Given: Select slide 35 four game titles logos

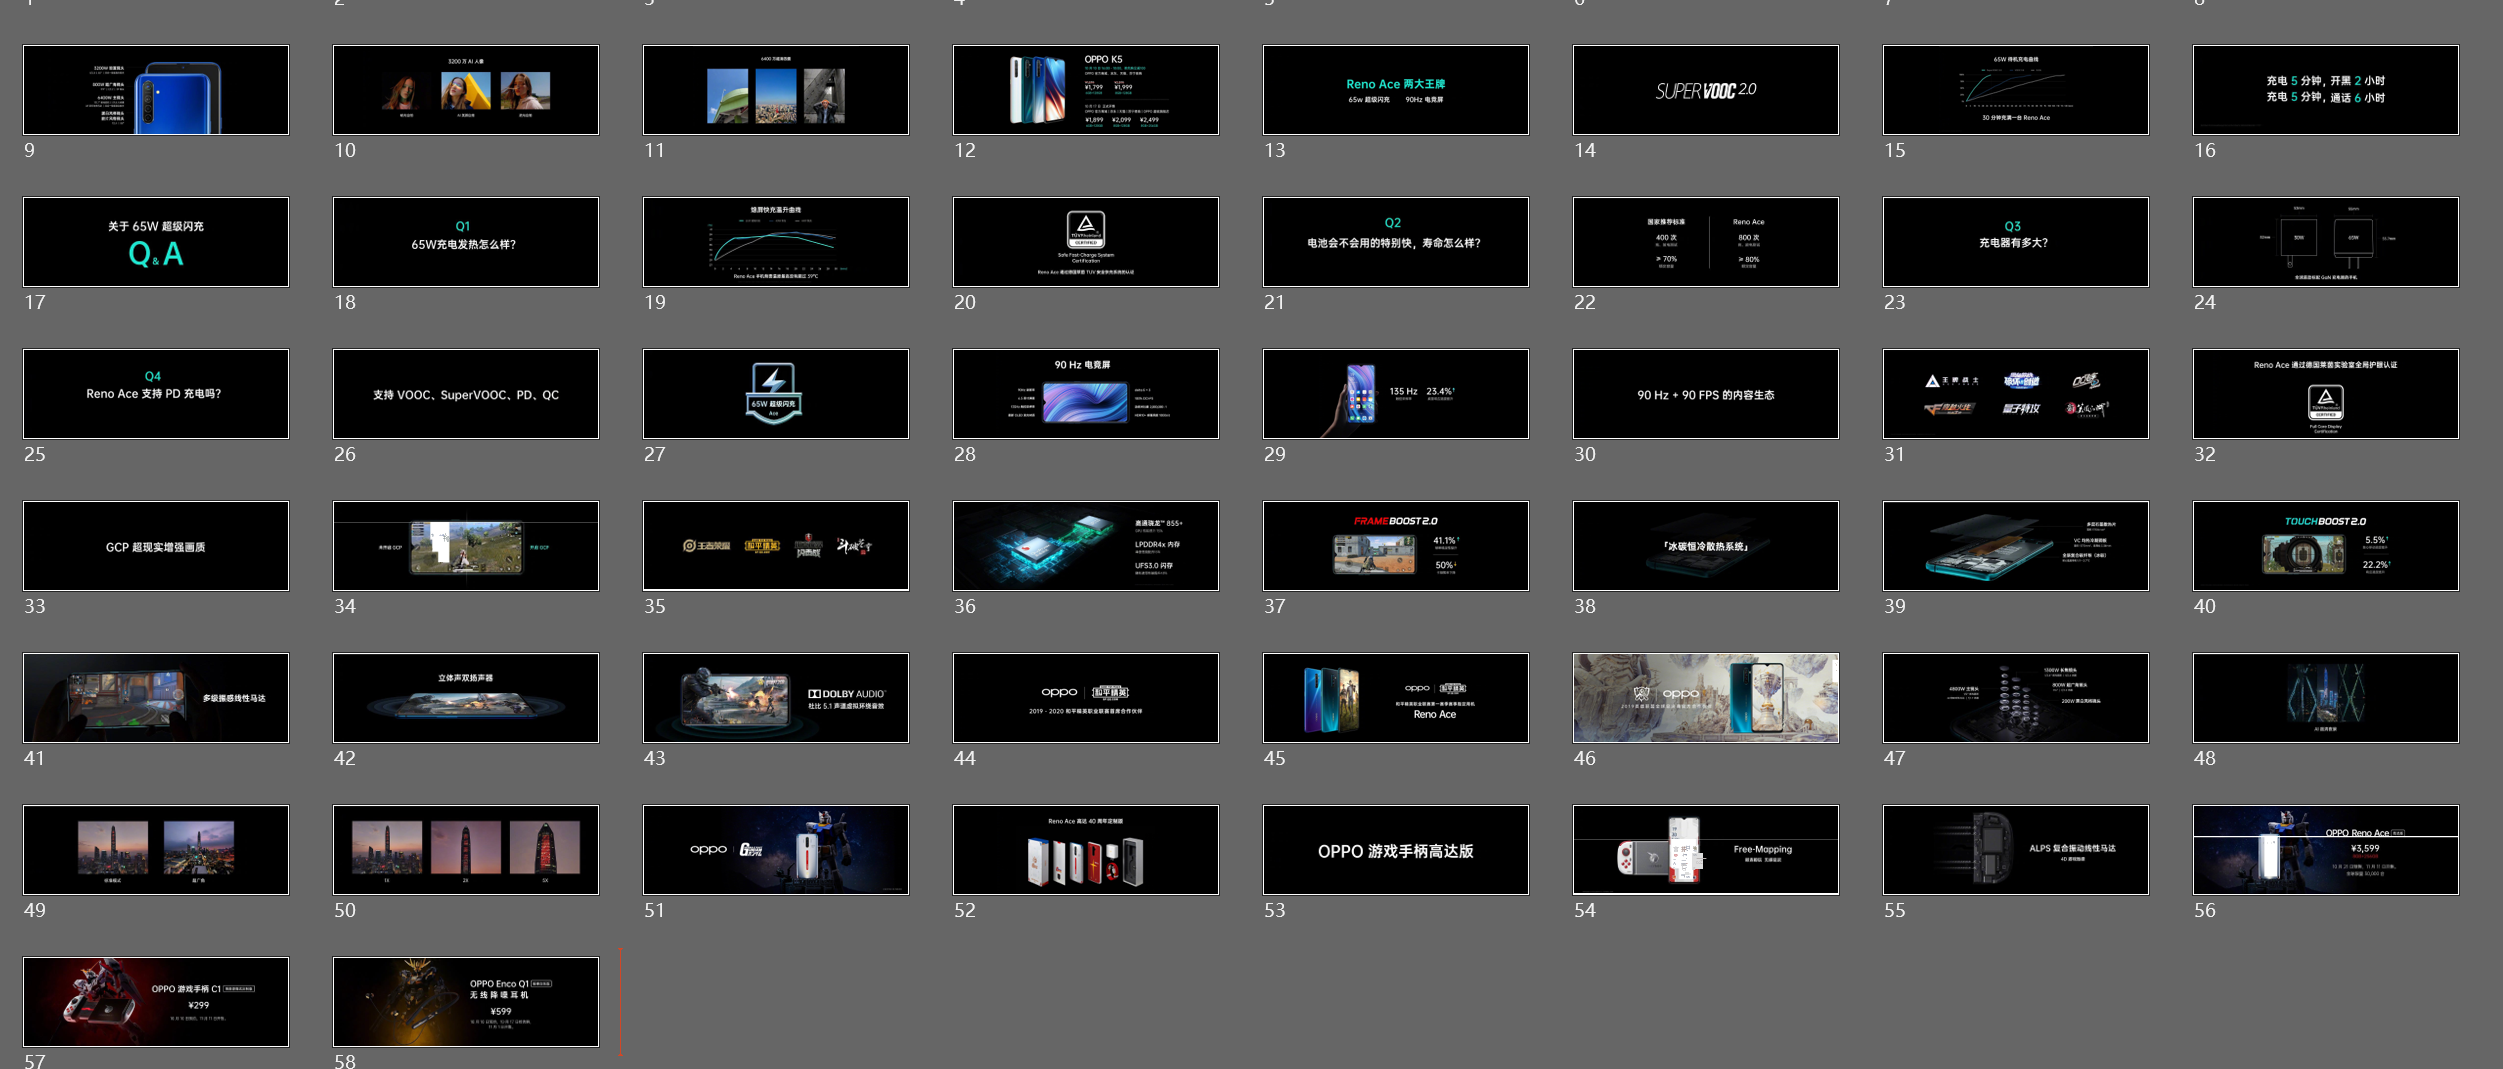Looking at the screenshot, I should 776,546.
